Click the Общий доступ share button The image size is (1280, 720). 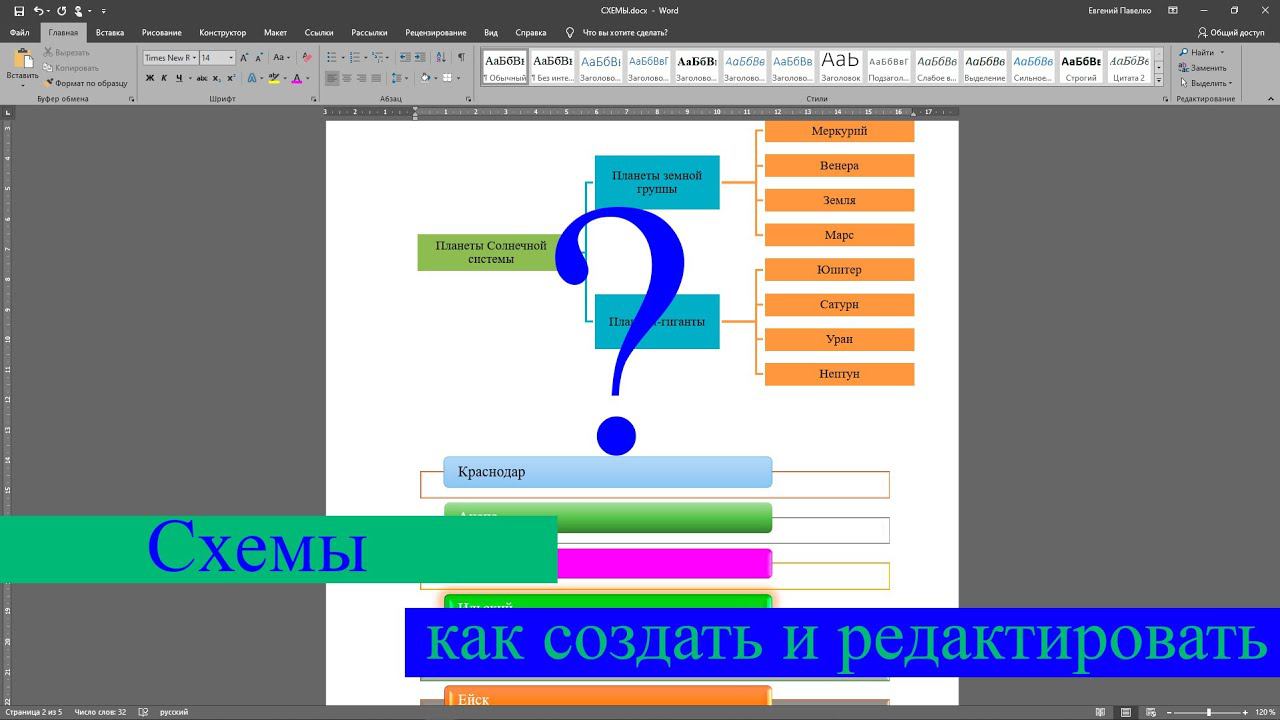pos(1231,33)
